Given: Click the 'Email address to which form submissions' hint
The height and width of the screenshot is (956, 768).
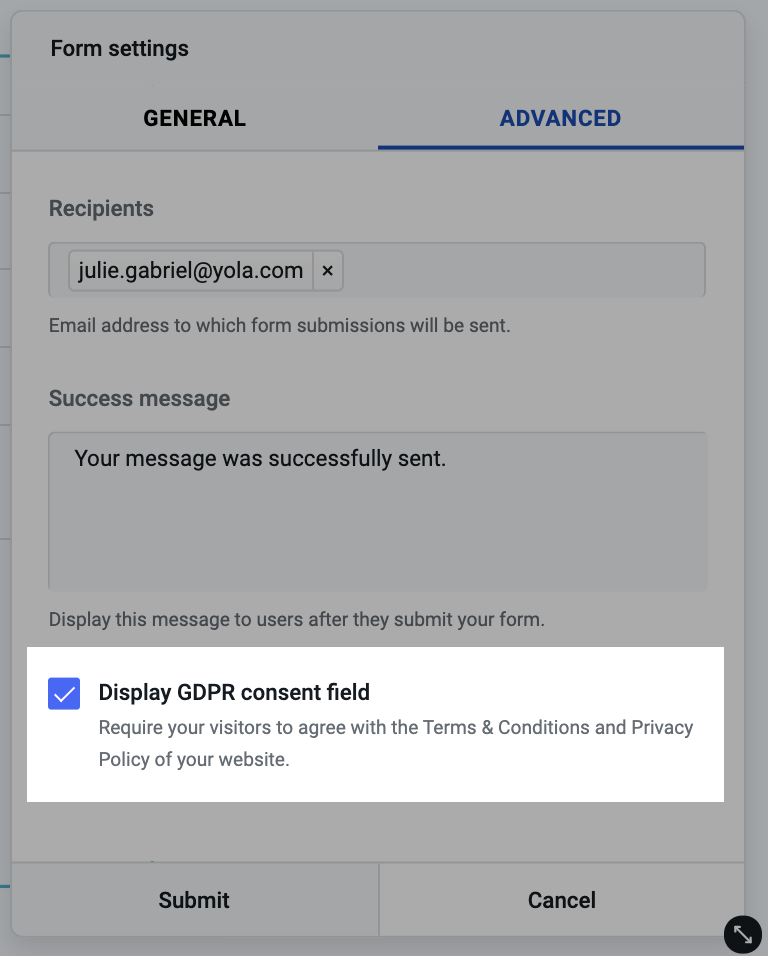Looking at the screenshot, I should (280, 326).
